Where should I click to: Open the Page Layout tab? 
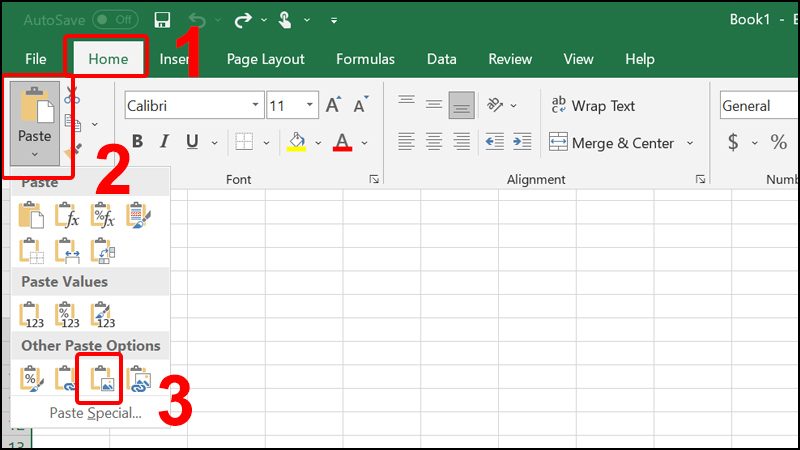[265, 59]
